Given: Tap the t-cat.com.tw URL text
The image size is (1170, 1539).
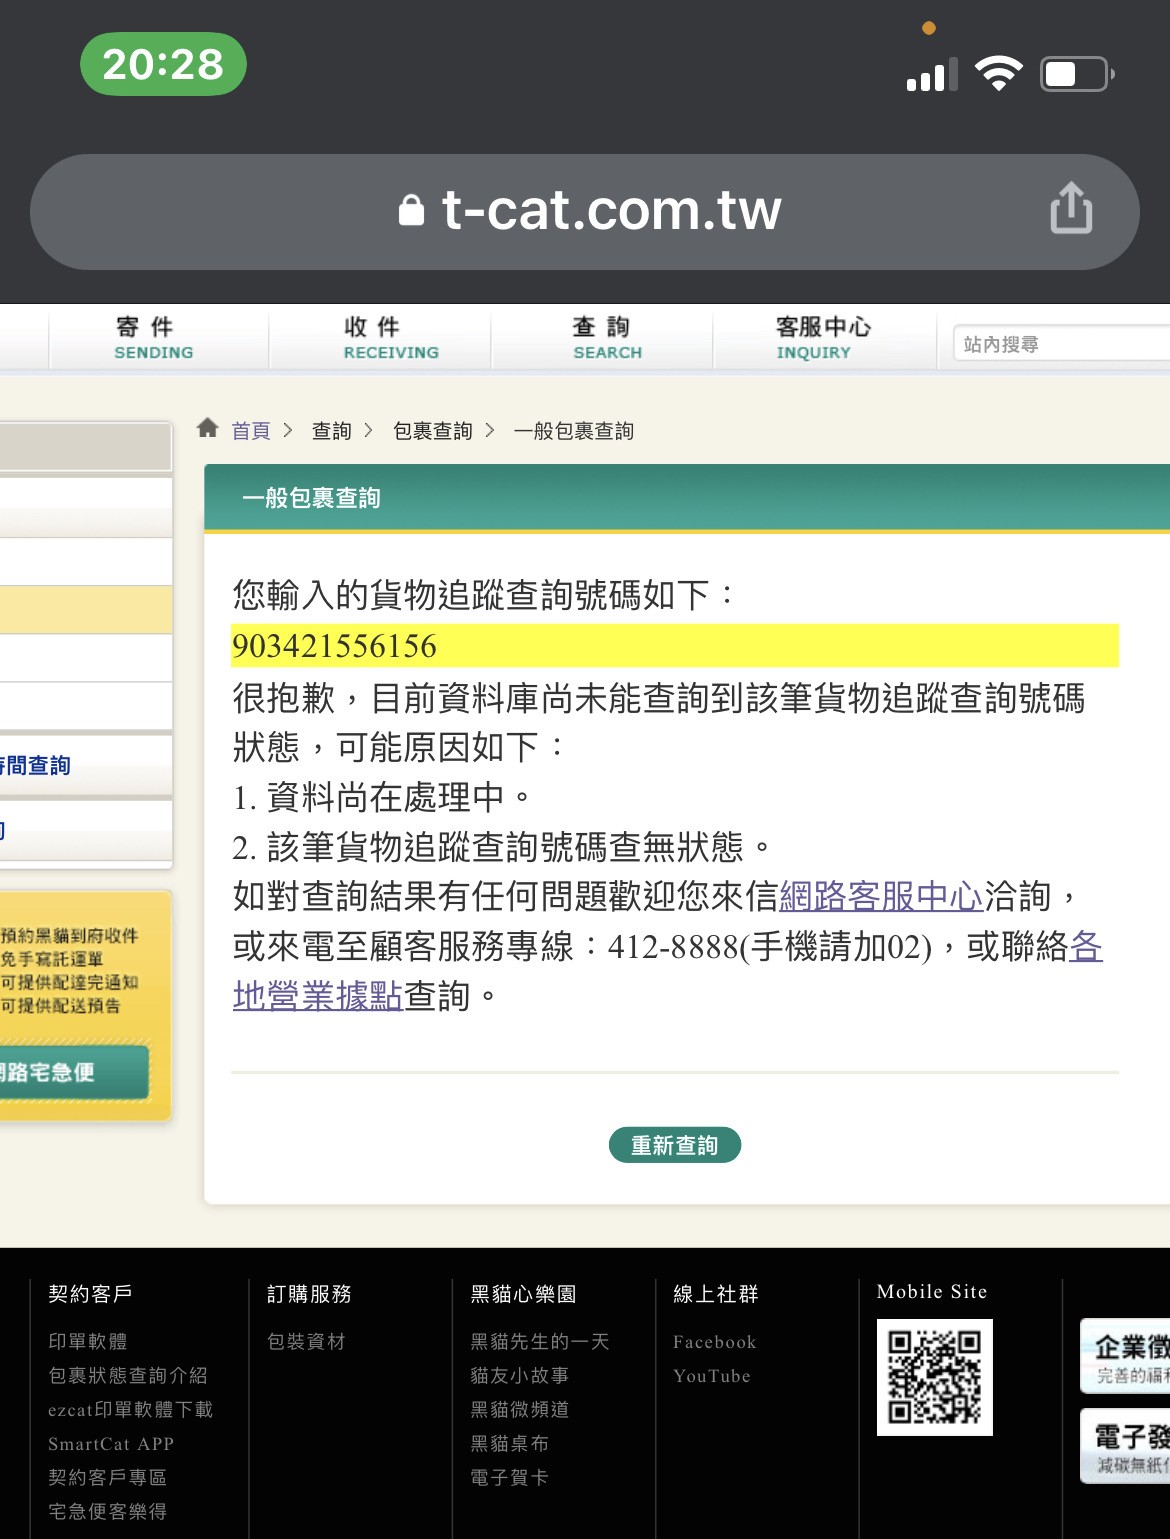Looking at the screenshot, I should point(611,210).
